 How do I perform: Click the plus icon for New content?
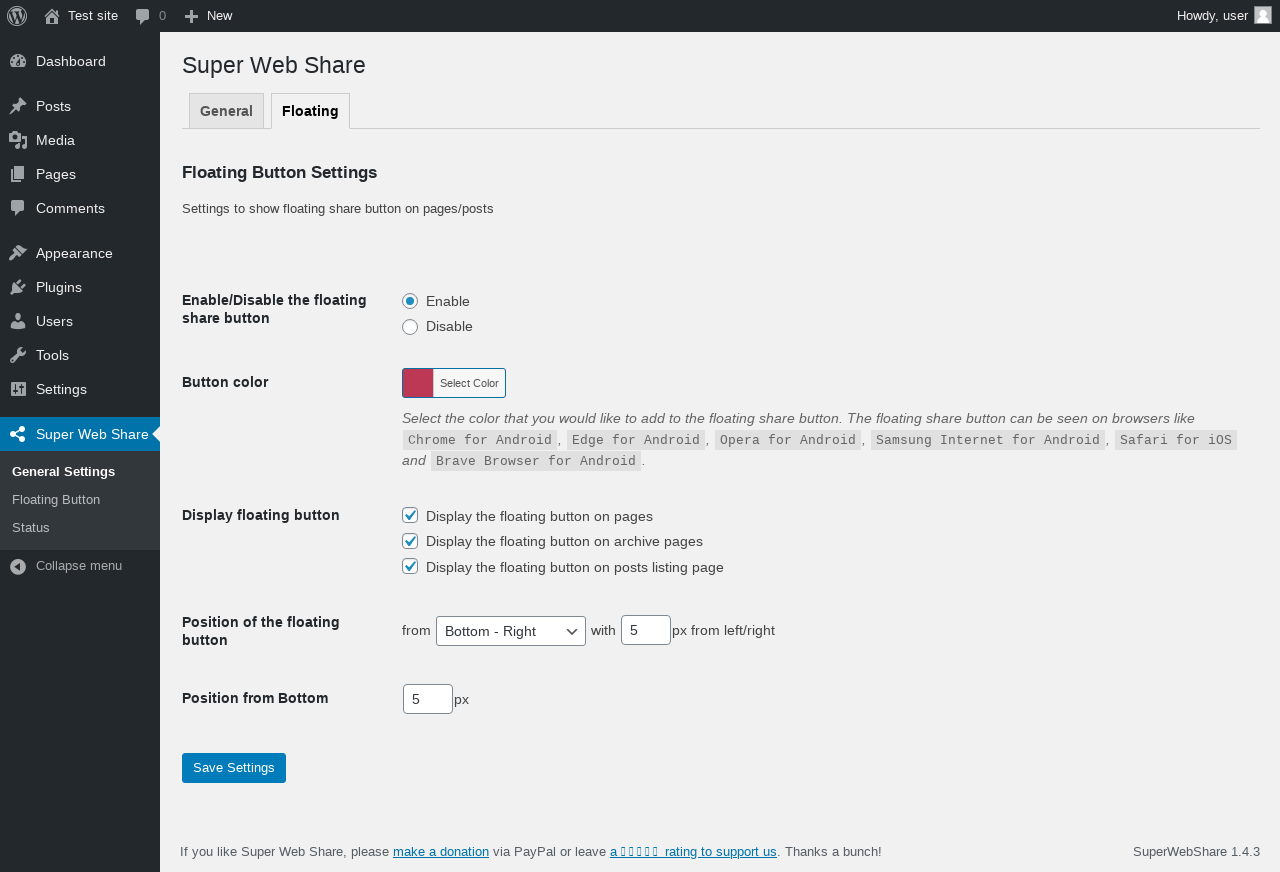point(192,16)
